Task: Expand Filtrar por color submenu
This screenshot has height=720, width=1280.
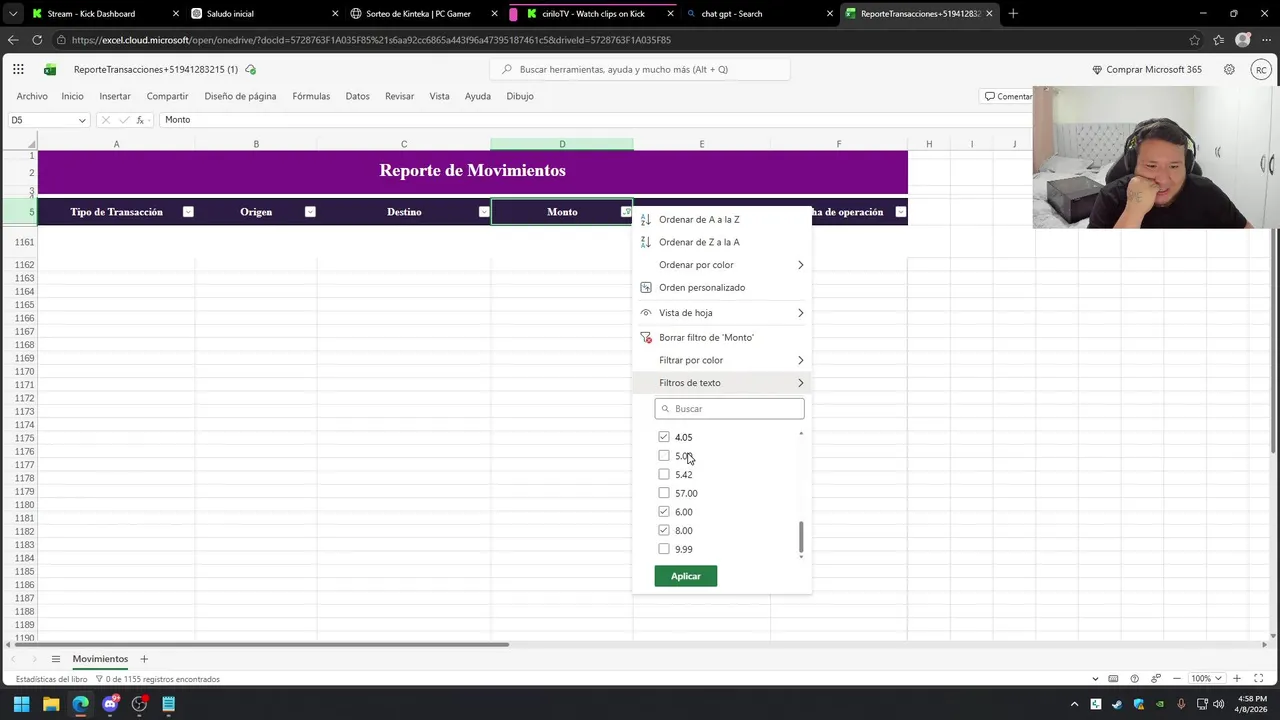Action: coord(722,360)
